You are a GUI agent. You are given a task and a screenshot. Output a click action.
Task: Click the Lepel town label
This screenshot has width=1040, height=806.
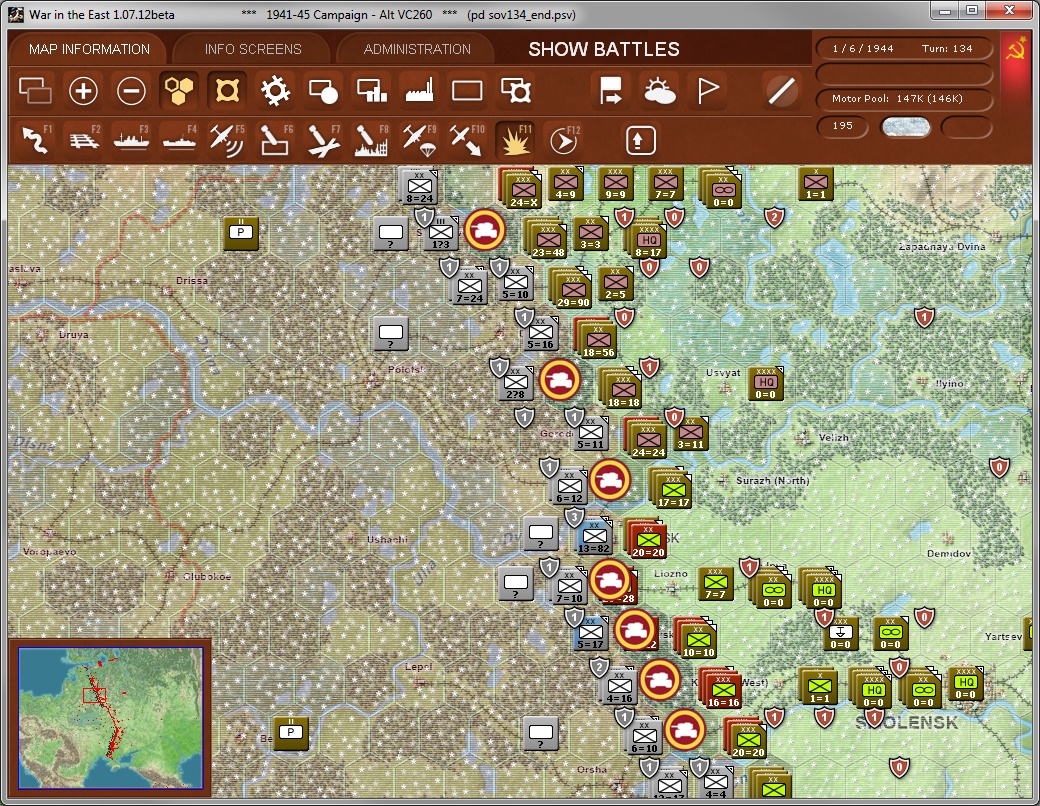coord(418,667)
